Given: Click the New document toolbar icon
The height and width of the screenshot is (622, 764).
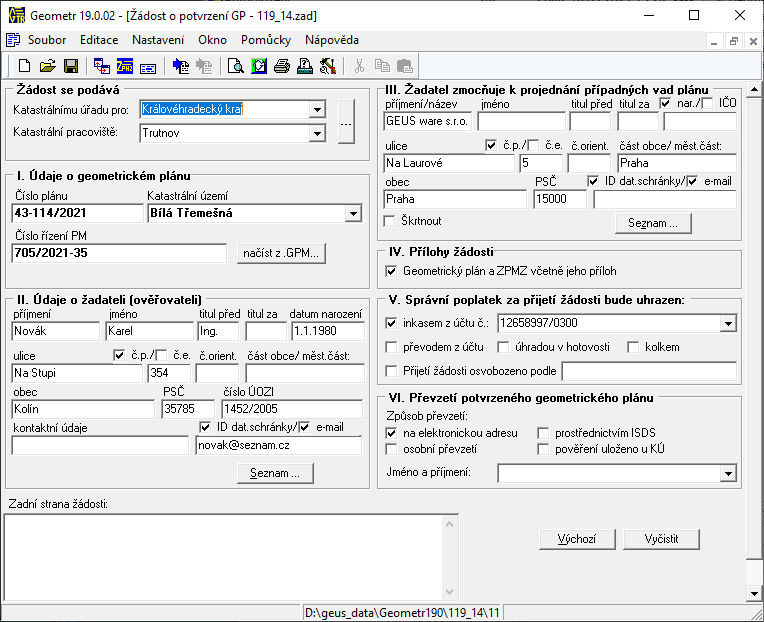Looking at the screenshot, I should click(25, 67).
